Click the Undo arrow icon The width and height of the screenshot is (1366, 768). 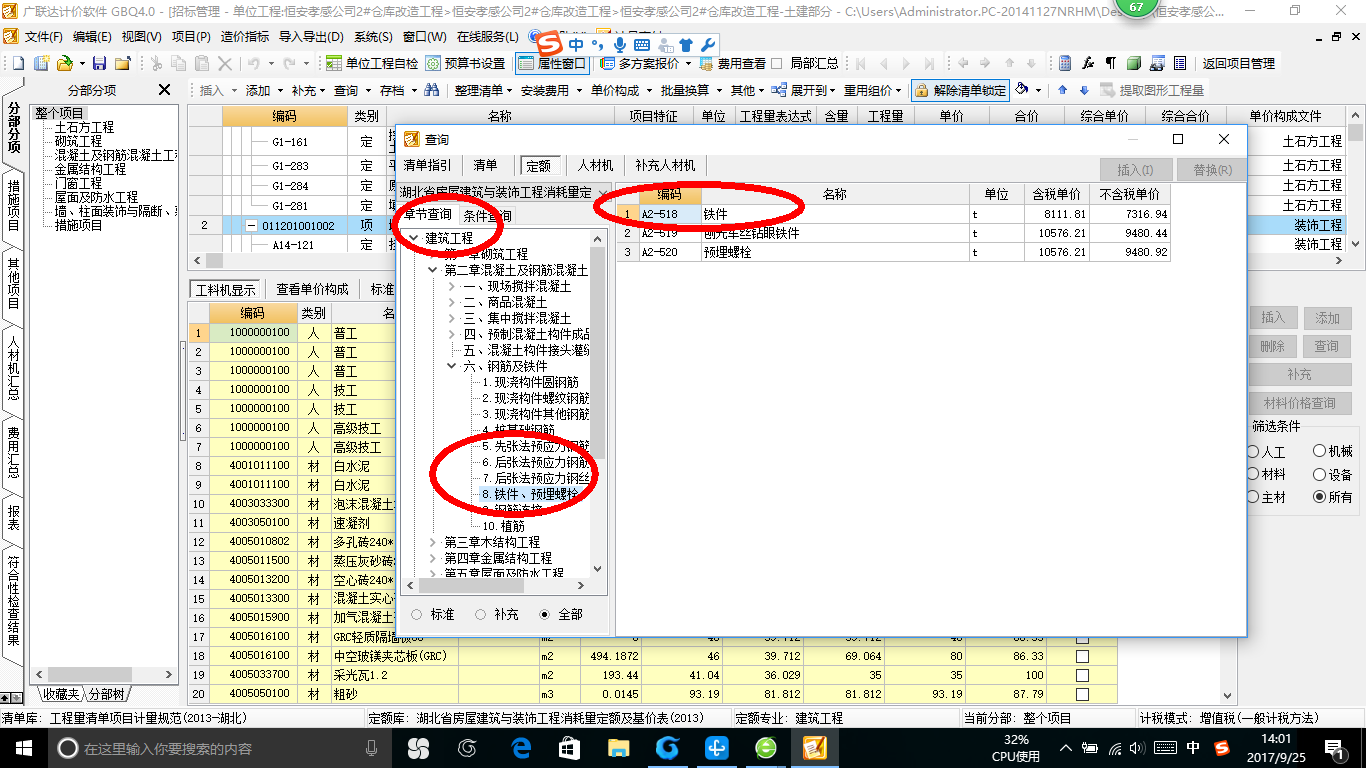254,63
